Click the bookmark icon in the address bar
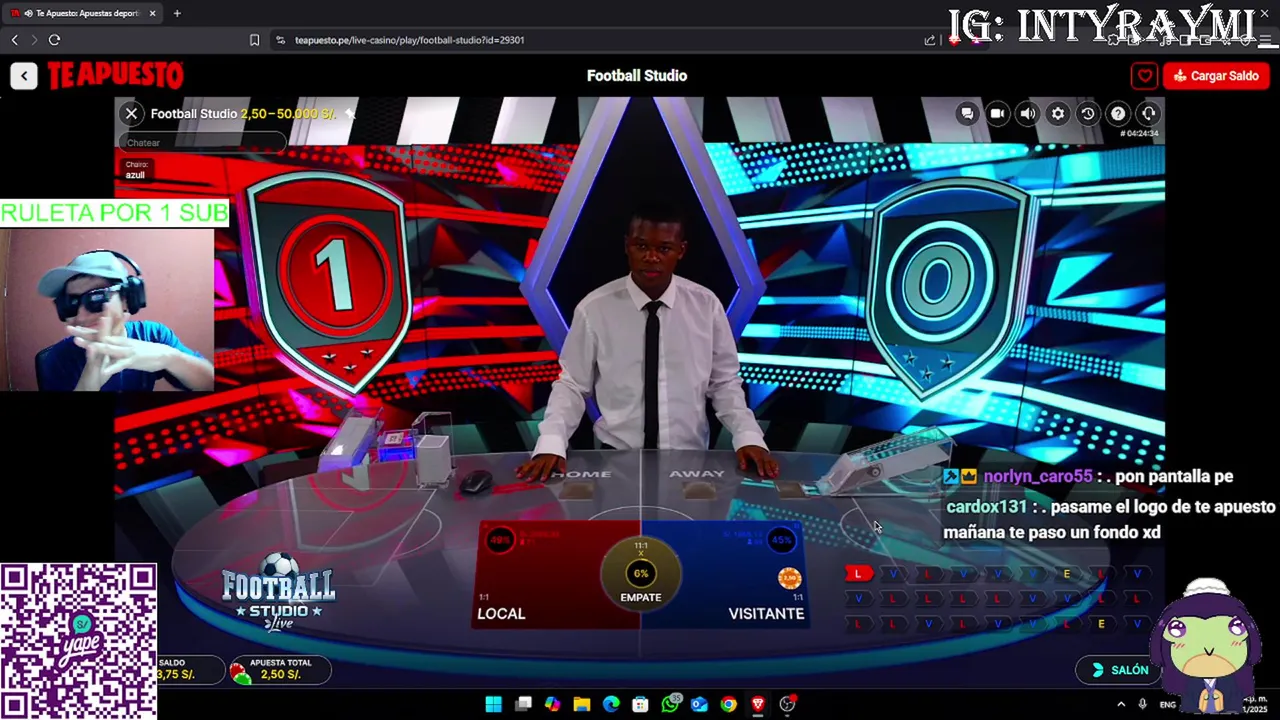The width and height of the screenshot is (1280, 720). point(254,40)
